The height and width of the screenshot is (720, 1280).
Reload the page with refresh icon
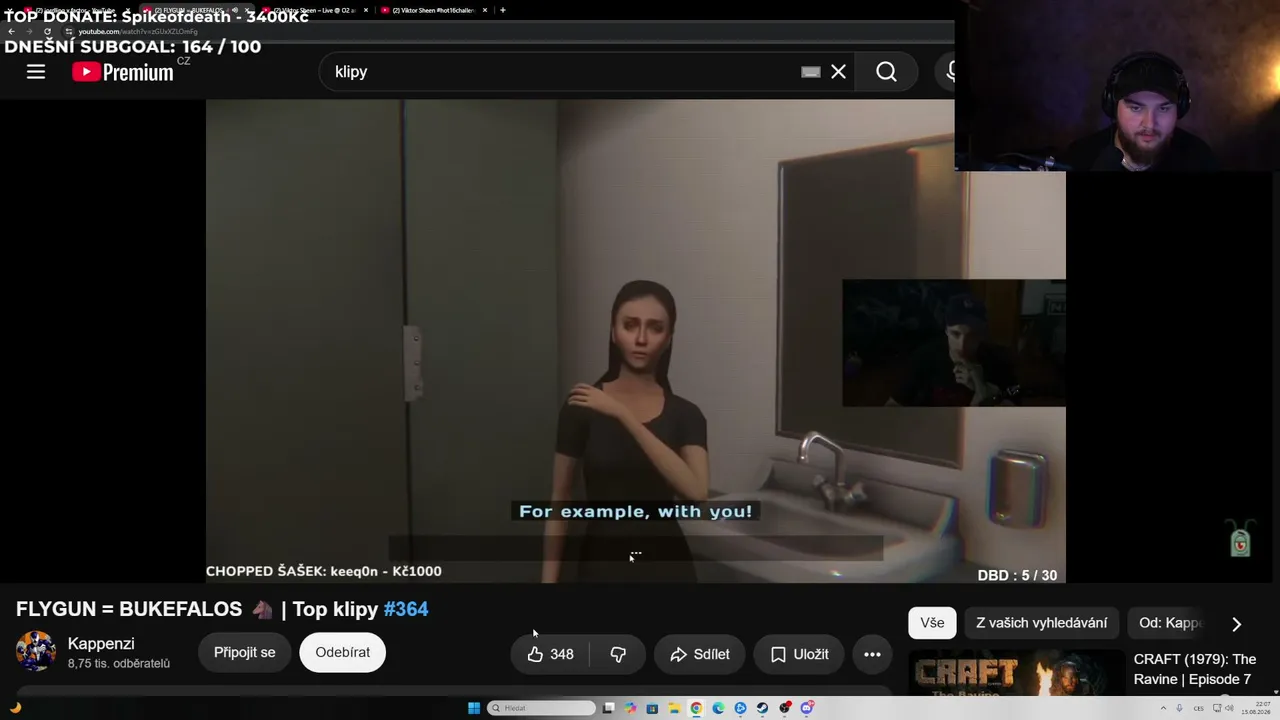click(47, 31)
